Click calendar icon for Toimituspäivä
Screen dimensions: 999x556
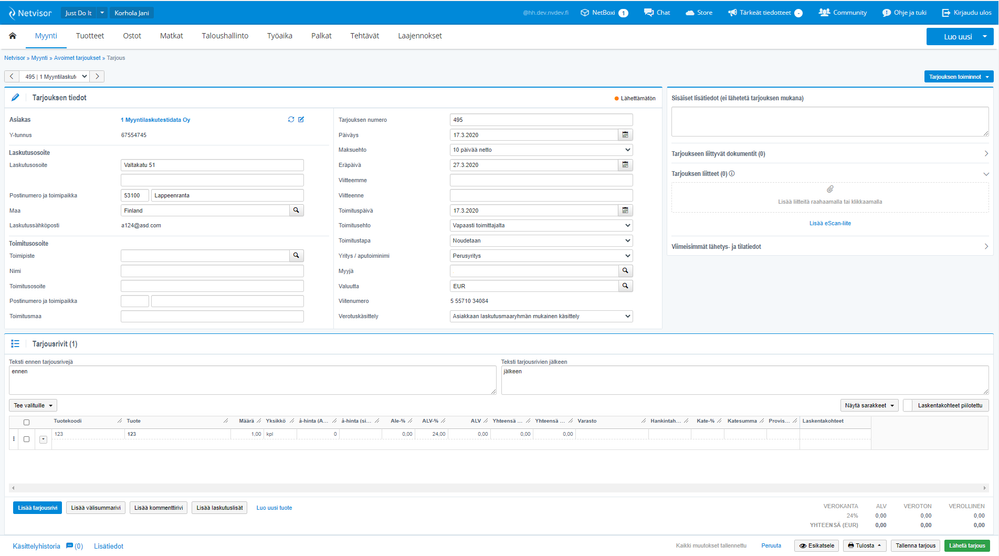[626, 211]
